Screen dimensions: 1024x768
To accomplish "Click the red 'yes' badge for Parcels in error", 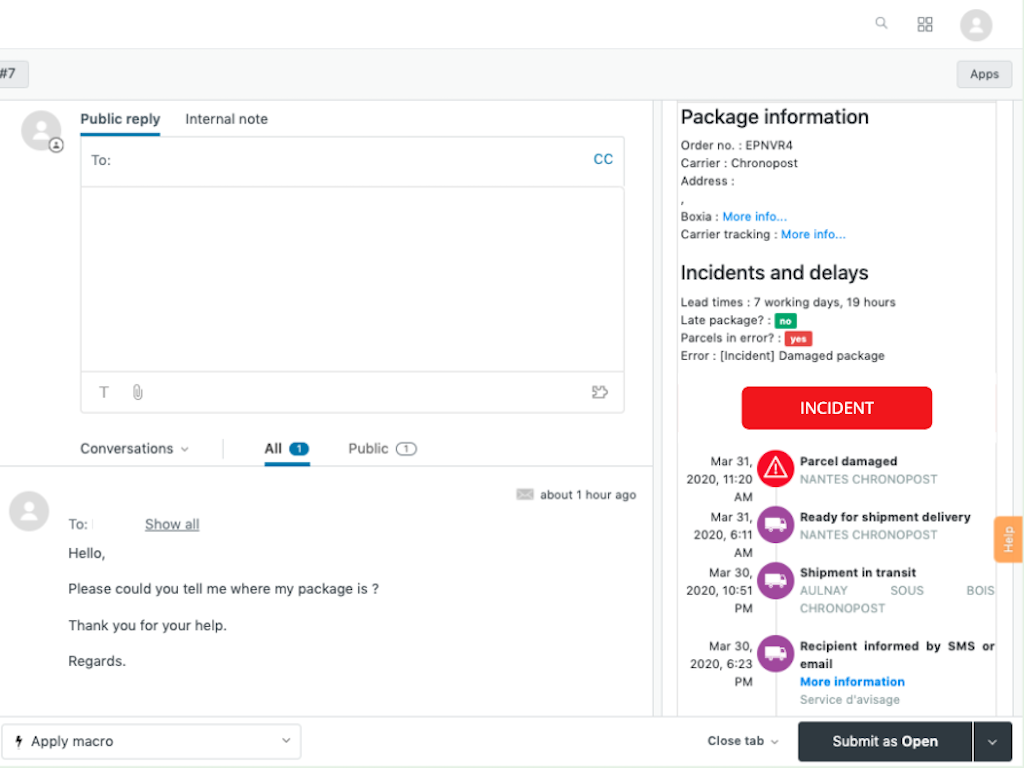I will [798, 338].
